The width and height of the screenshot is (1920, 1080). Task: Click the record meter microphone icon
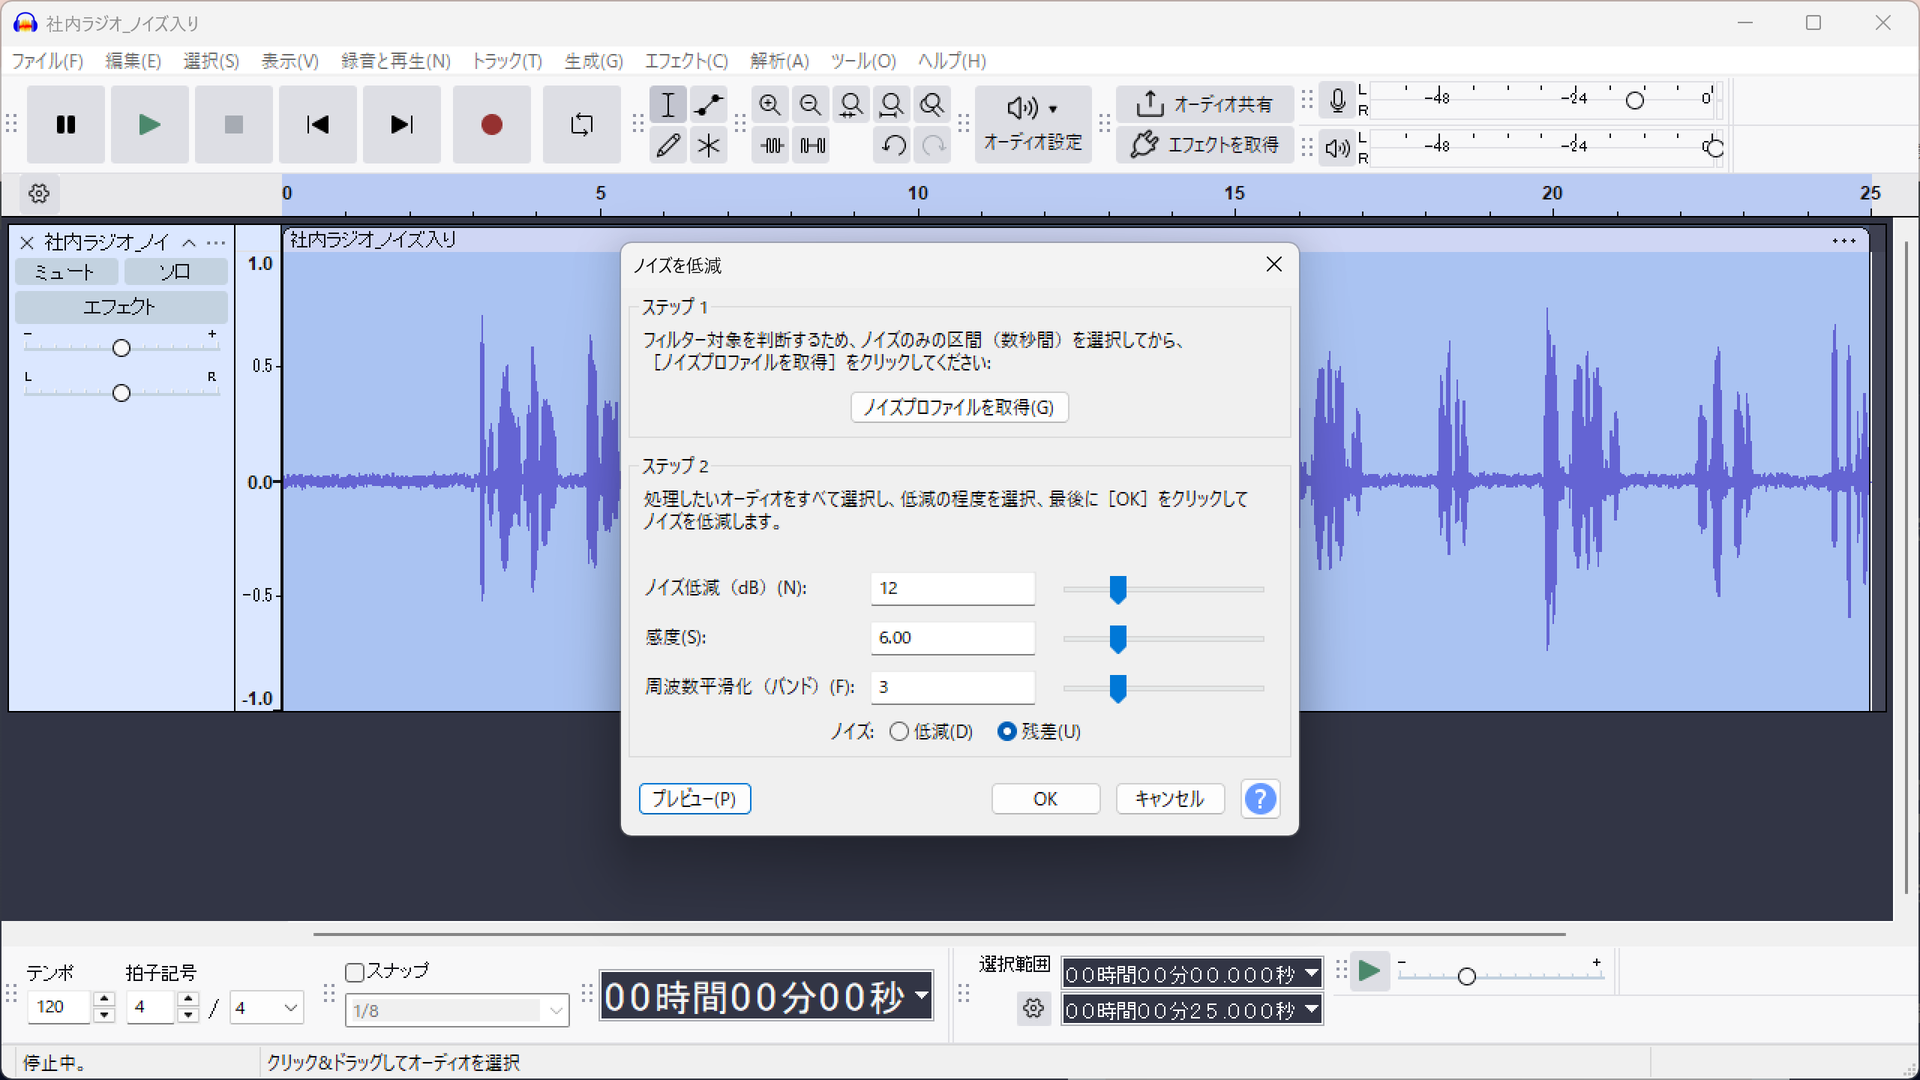click(1337, 101)
